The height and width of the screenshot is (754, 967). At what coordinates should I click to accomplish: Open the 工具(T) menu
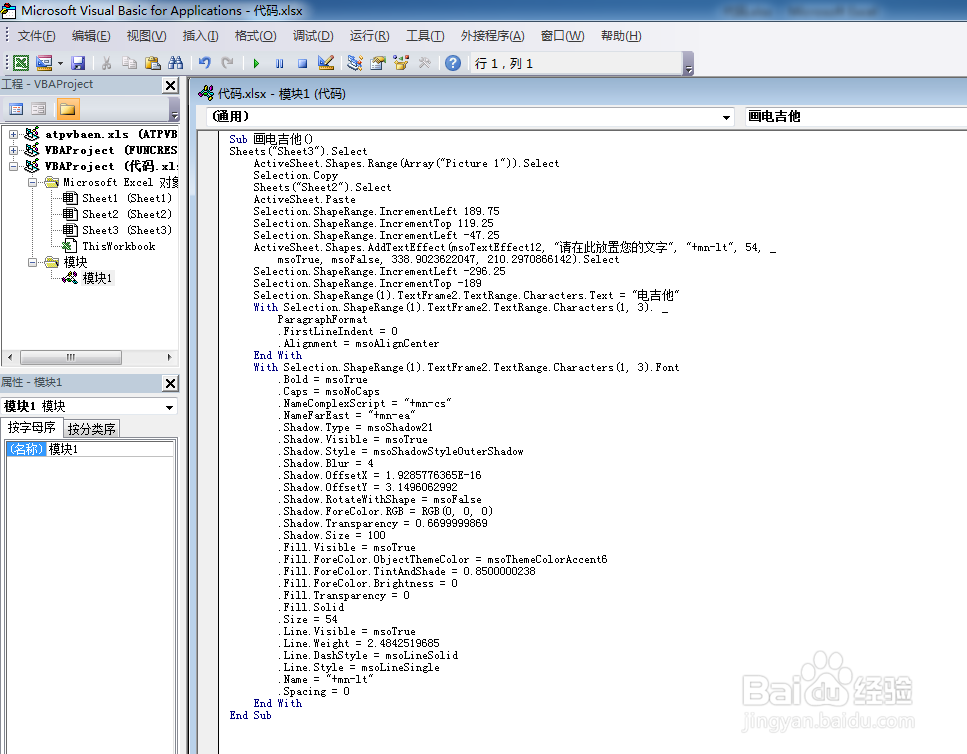pos(425,36)
